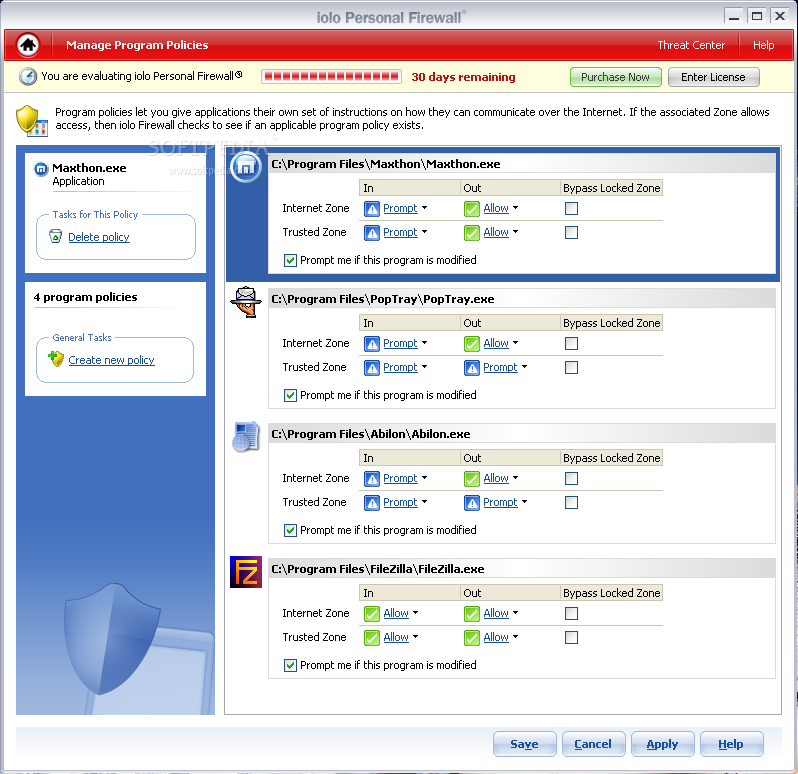This screenshot has height=774, width=798.
Task: Select the Abilon.exe policy header
Action: click(521, 434)
